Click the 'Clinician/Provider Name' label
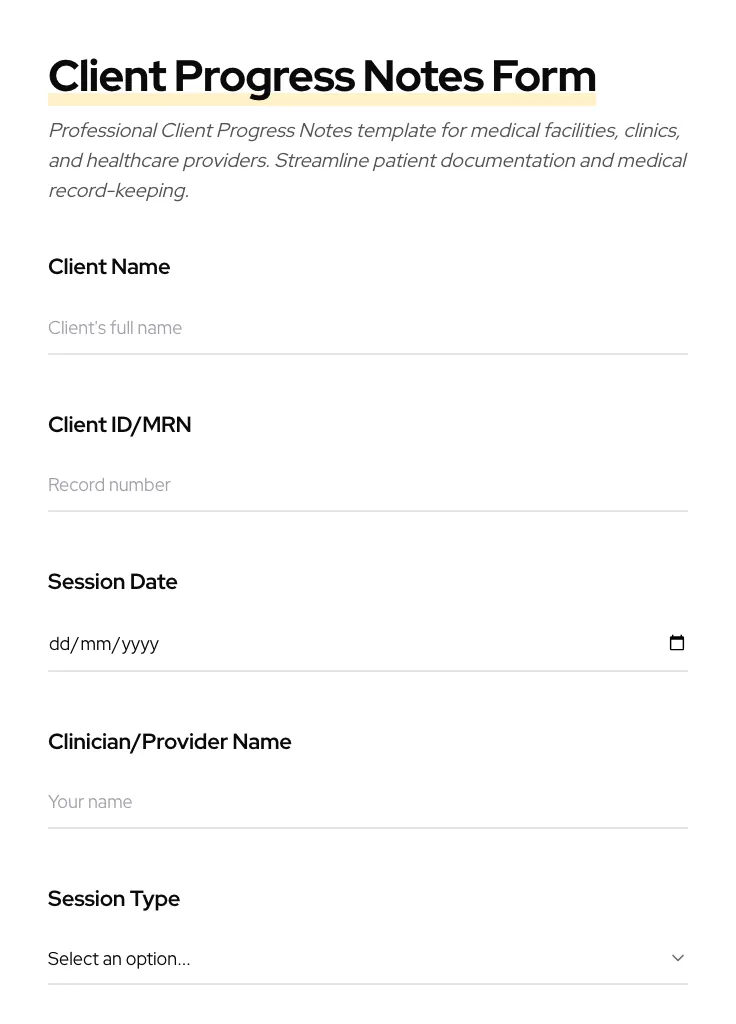 pyautogui.click(x=170, y=742)
